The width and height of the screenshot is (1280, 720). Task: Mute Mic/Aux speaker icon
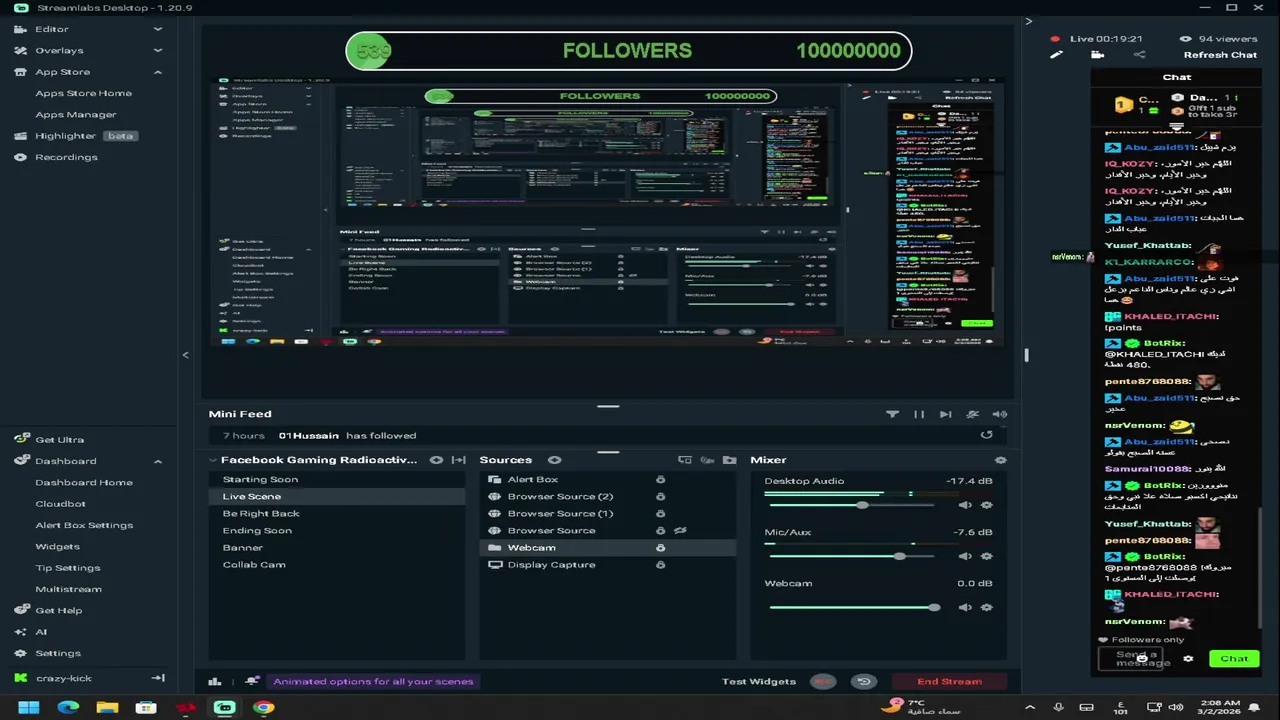(965, 556)
